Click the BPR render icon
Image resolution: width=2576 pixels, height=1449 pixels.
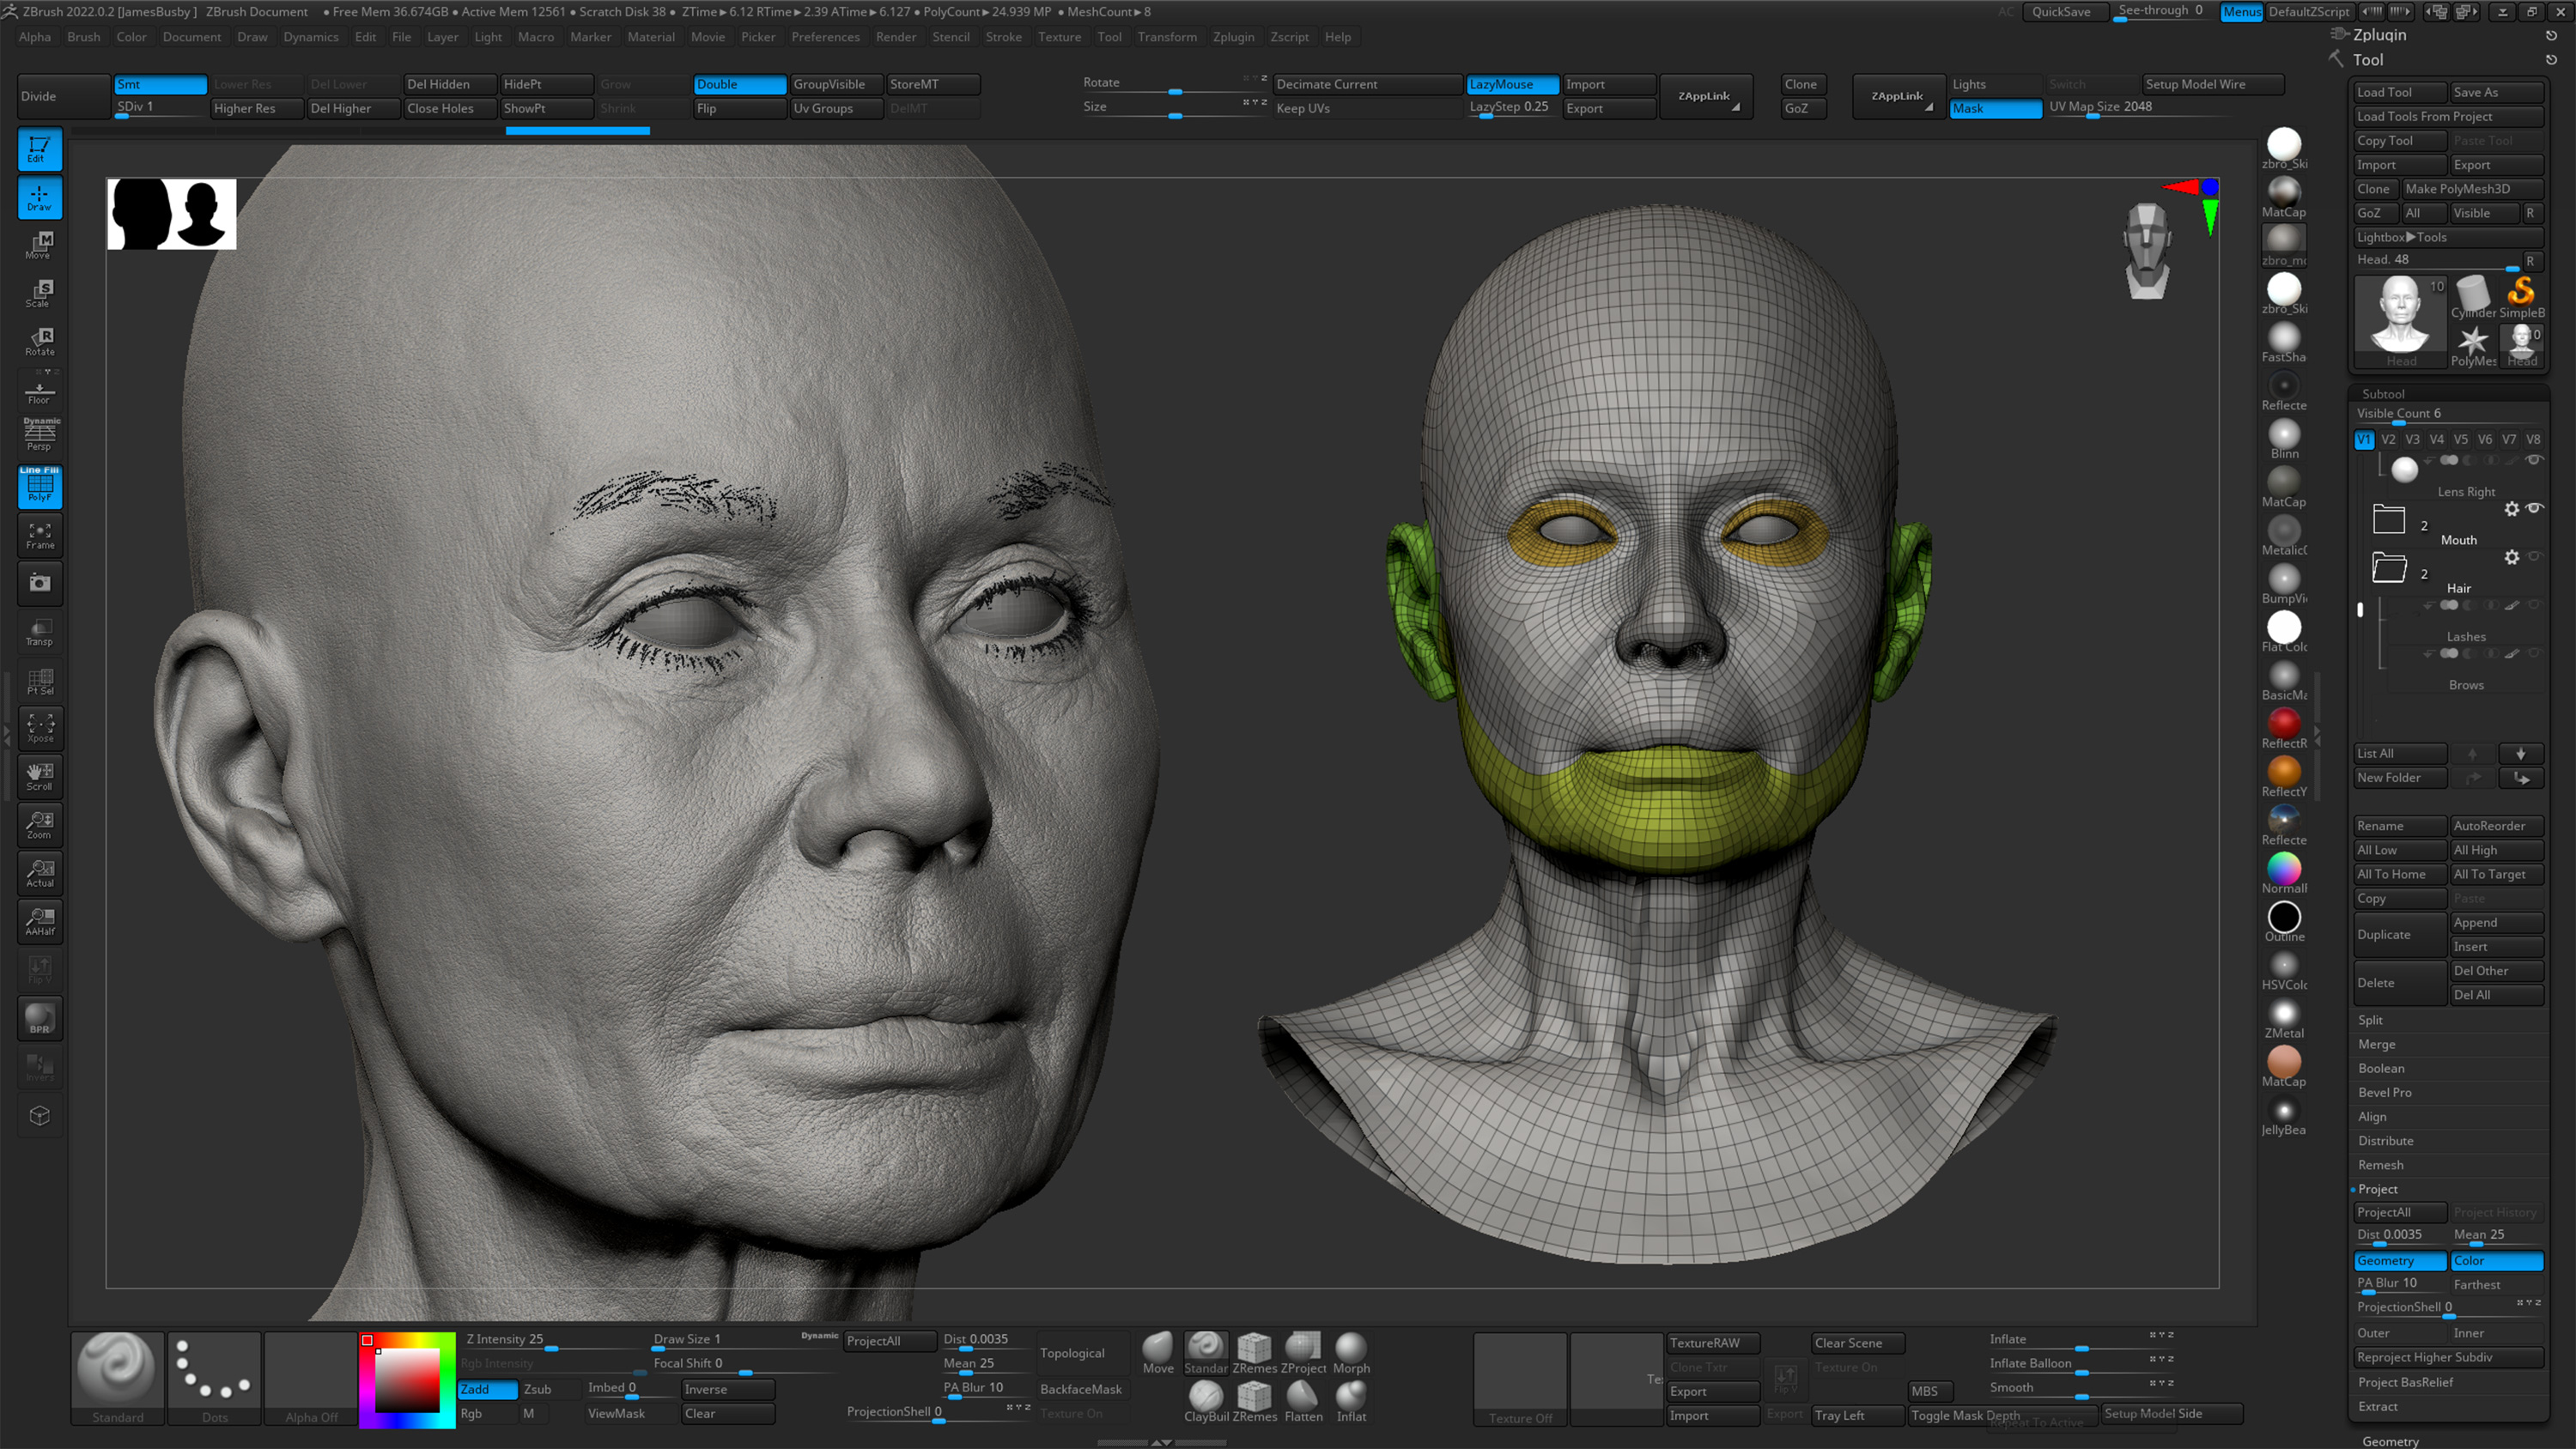(x=40, y=1018)
